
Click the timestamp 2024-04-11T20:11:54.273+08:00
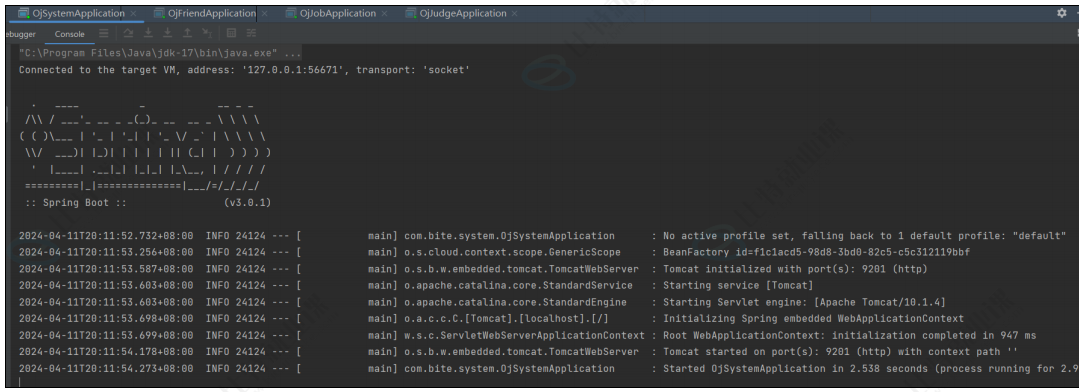coord(106,369)
